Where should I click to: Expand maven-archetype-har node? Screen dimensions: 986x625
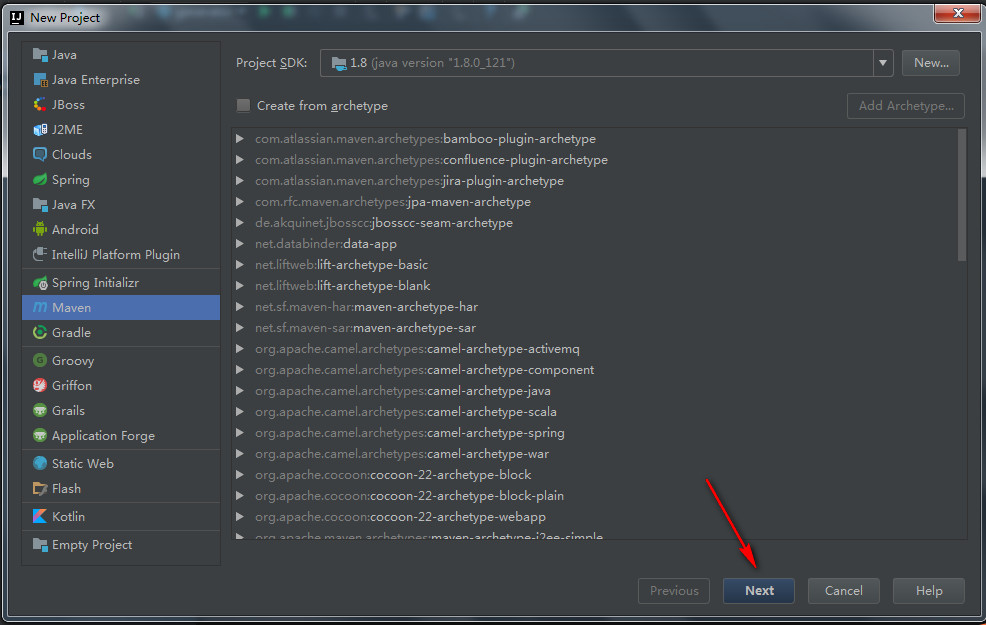pyautogui.click(x=240, y=307)
